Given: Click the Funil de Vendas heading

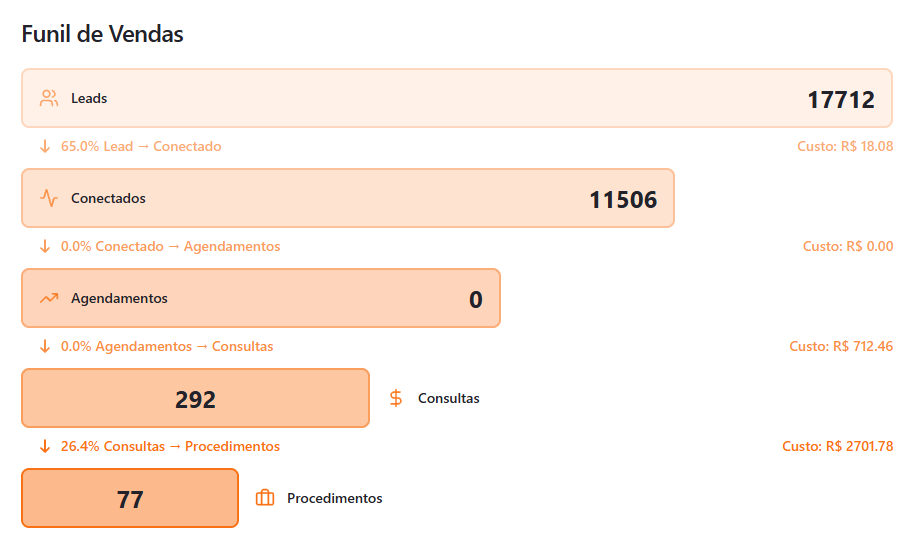Looking at the screenshot, I should [x=102, y=34].
